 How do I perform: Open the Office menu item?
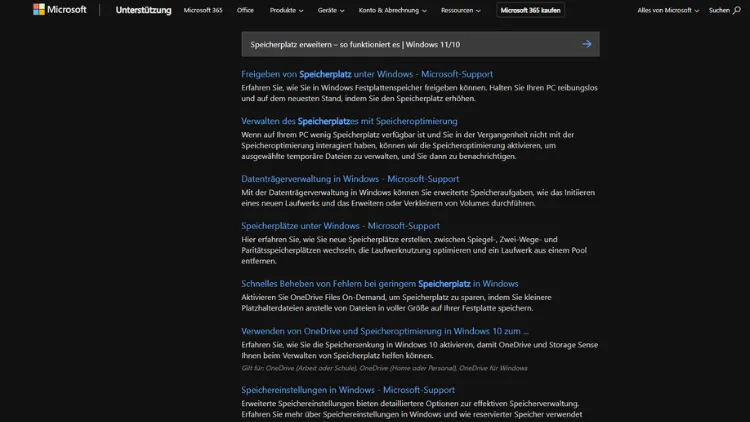pos(245,10)
